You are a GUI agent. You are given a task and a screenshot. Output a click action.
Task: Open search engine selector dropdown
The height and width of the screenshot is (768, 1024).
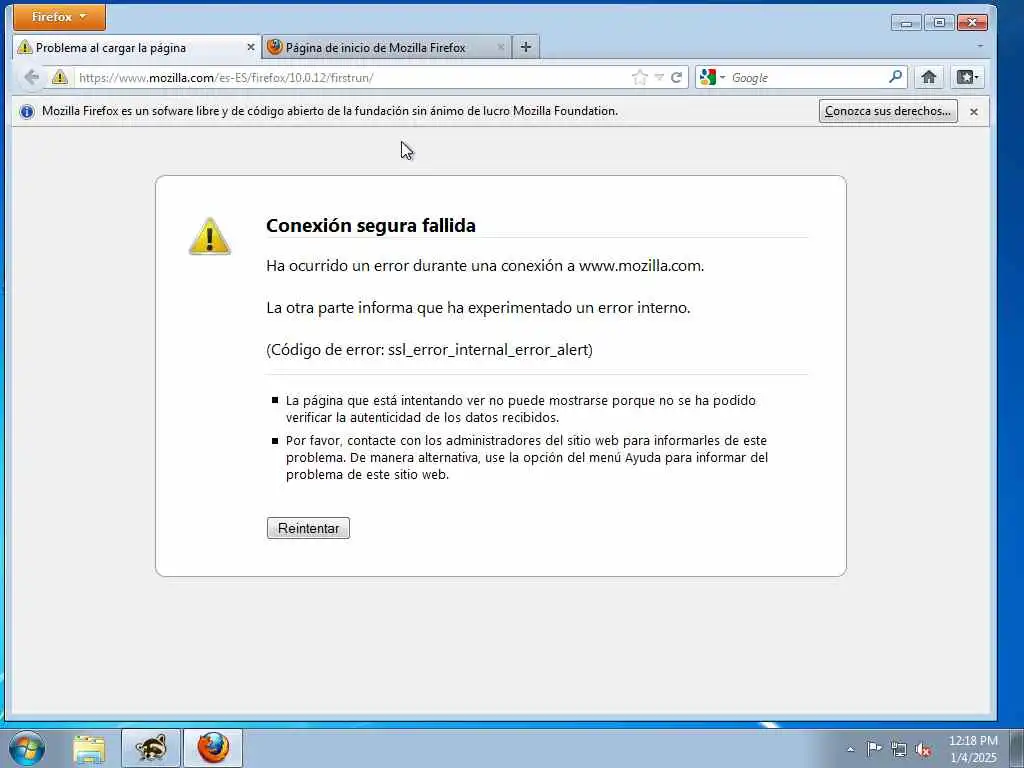click(x=712, y=78)
